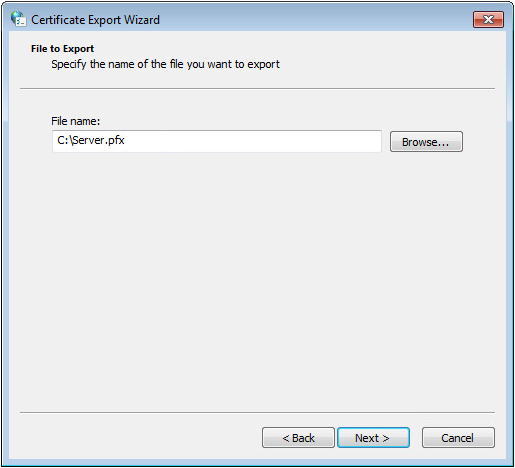The image size is (515, 468).
Task: Click the instruction text about specifying file name
Action: pyautogui.click(x=165, y=64)
